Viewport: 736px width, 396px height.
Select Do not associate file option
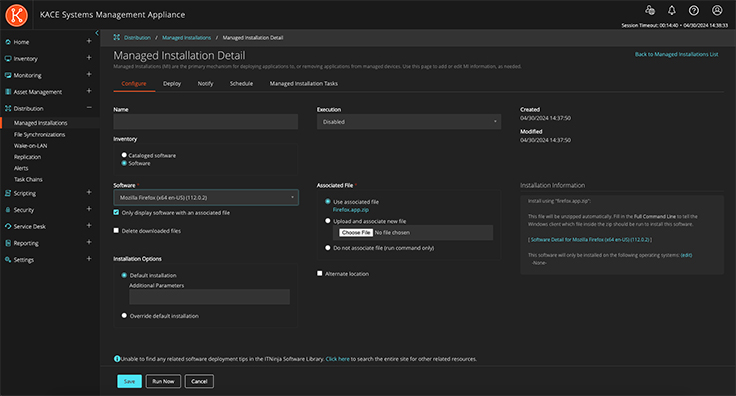[x=328, y=248]
